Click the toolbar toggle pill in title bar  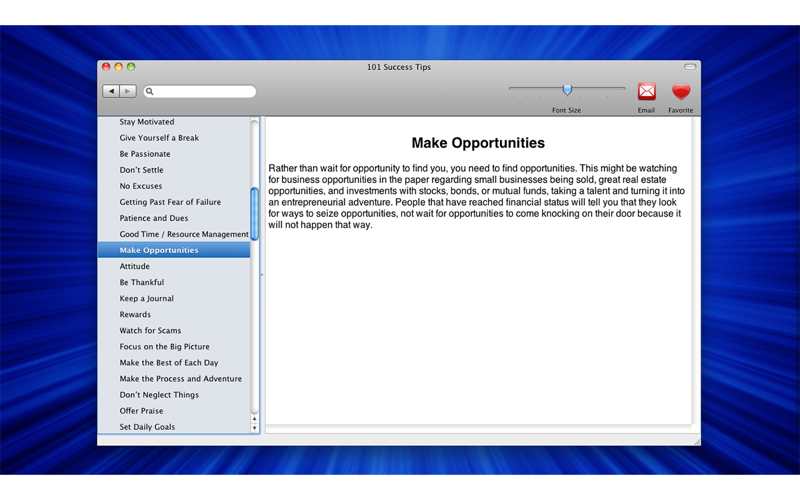coord(690,67)
